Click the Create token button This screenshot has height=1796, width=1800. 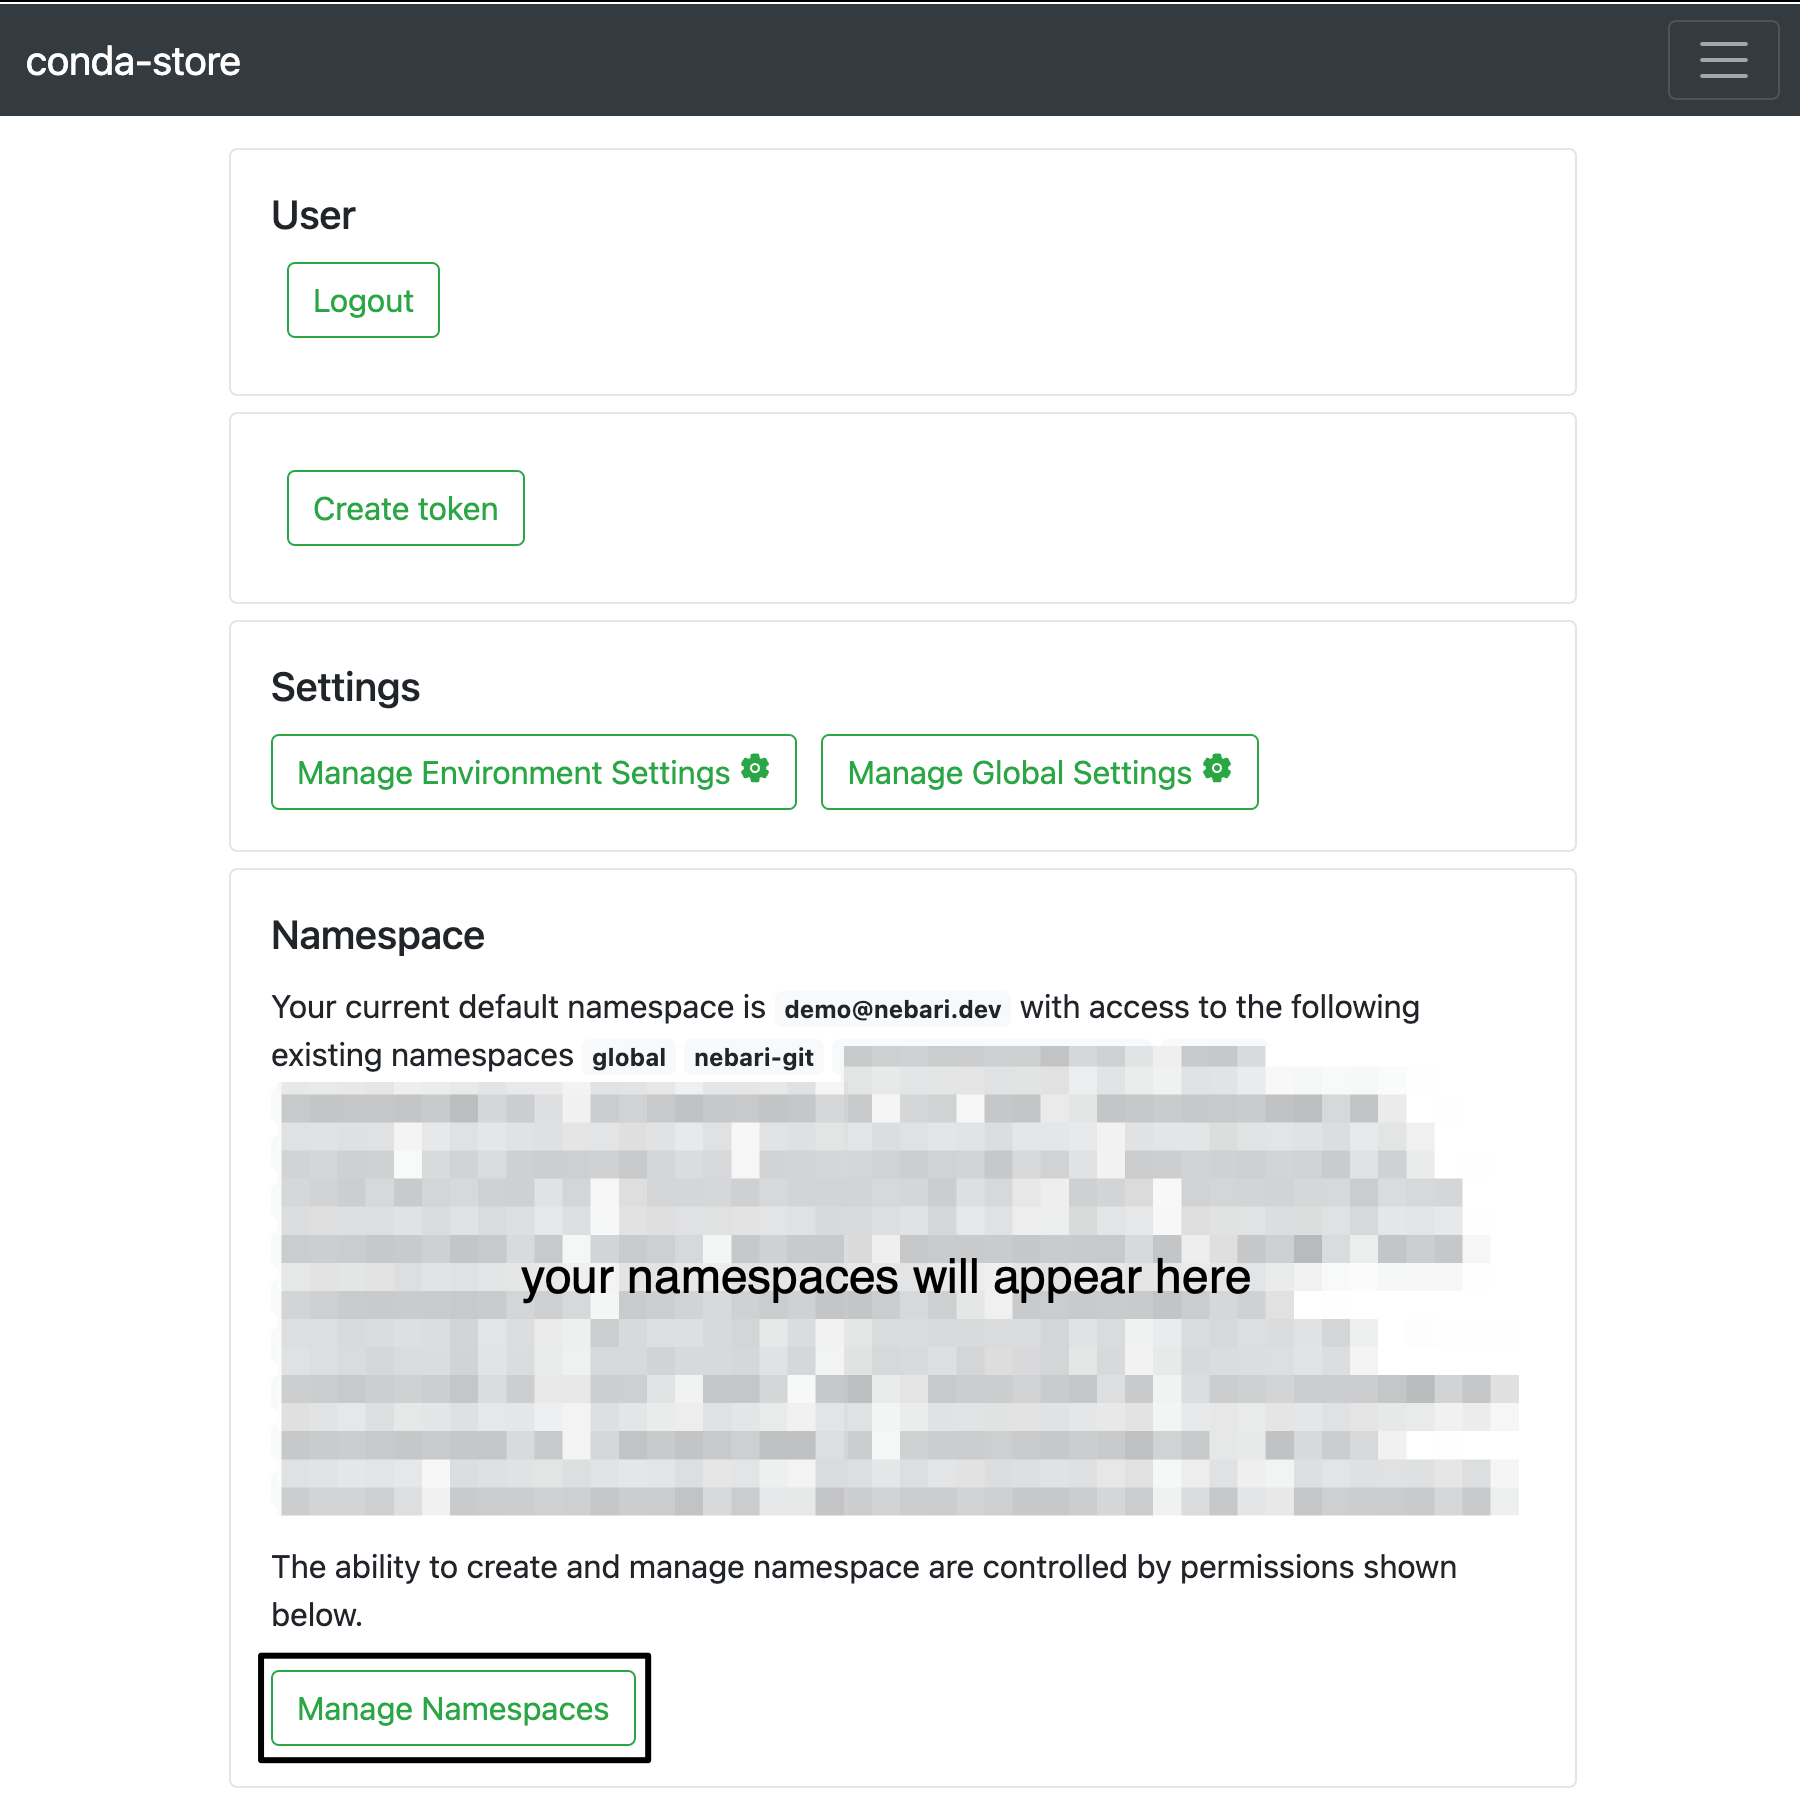click(405, 508)
